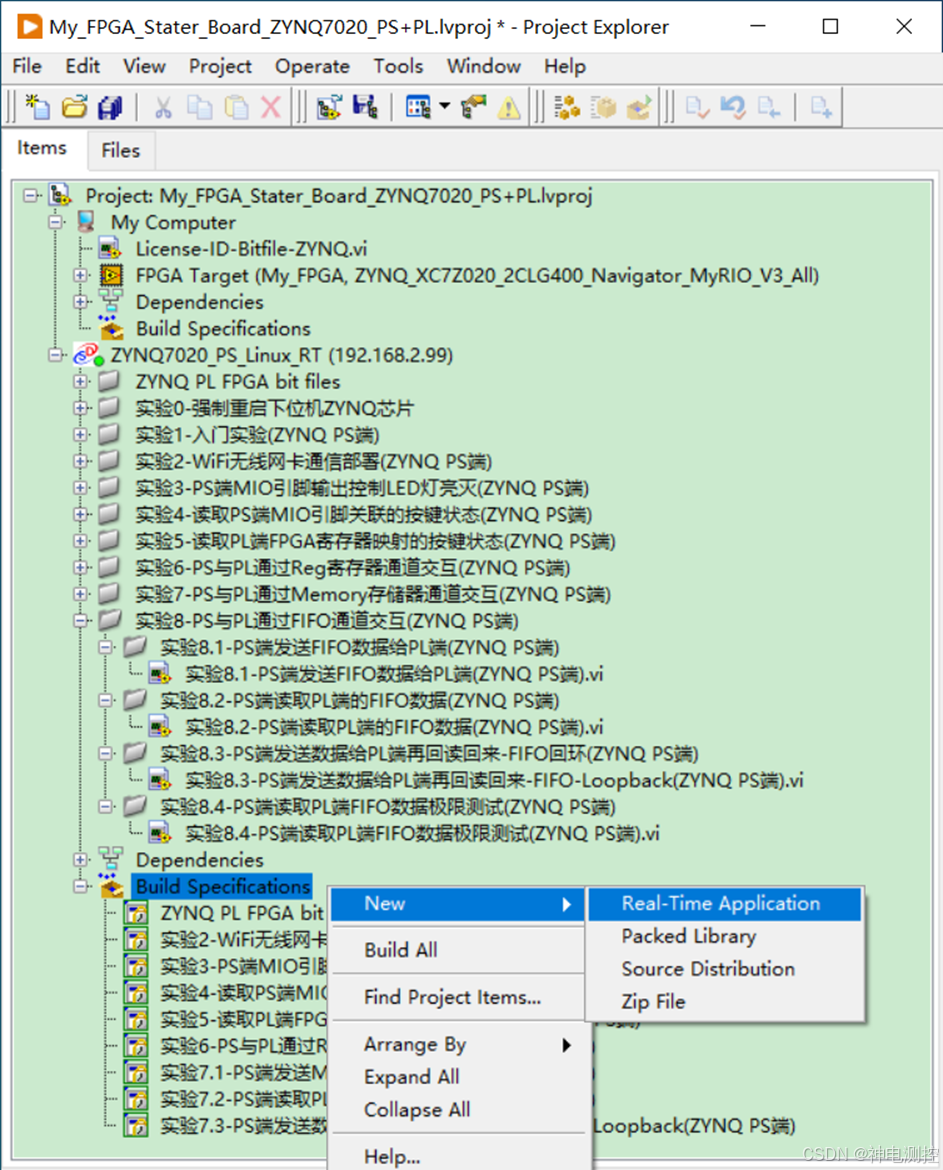Select Help... in context menu
This screenshot has height=1170, width=943.
coord(458,1156)
